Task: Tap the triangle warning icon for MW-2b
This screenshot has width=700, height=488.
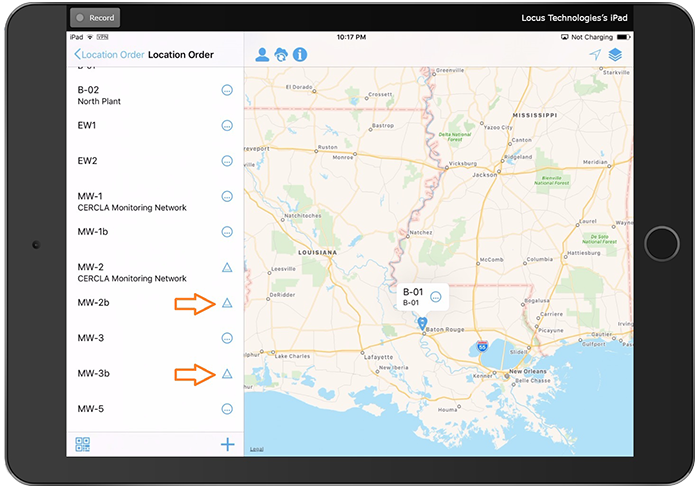Action: tap(227, 303)
